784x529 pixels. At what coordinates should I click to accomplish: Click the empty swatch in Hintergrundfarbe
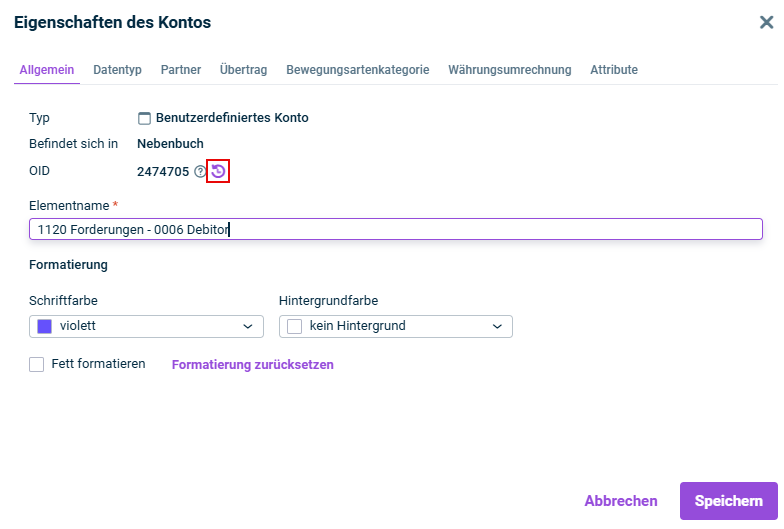[294, 326]
